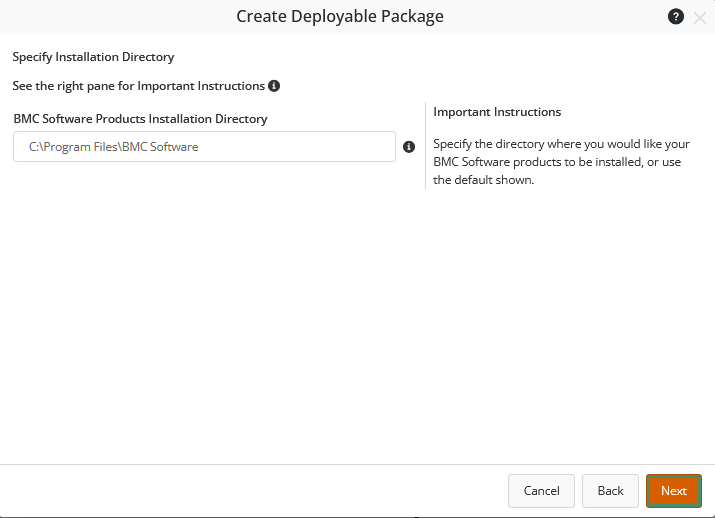Click the vertical divider beside Important Instructions
The width and height of the screenshot is (715, 518).
click(x=425, y=145)
